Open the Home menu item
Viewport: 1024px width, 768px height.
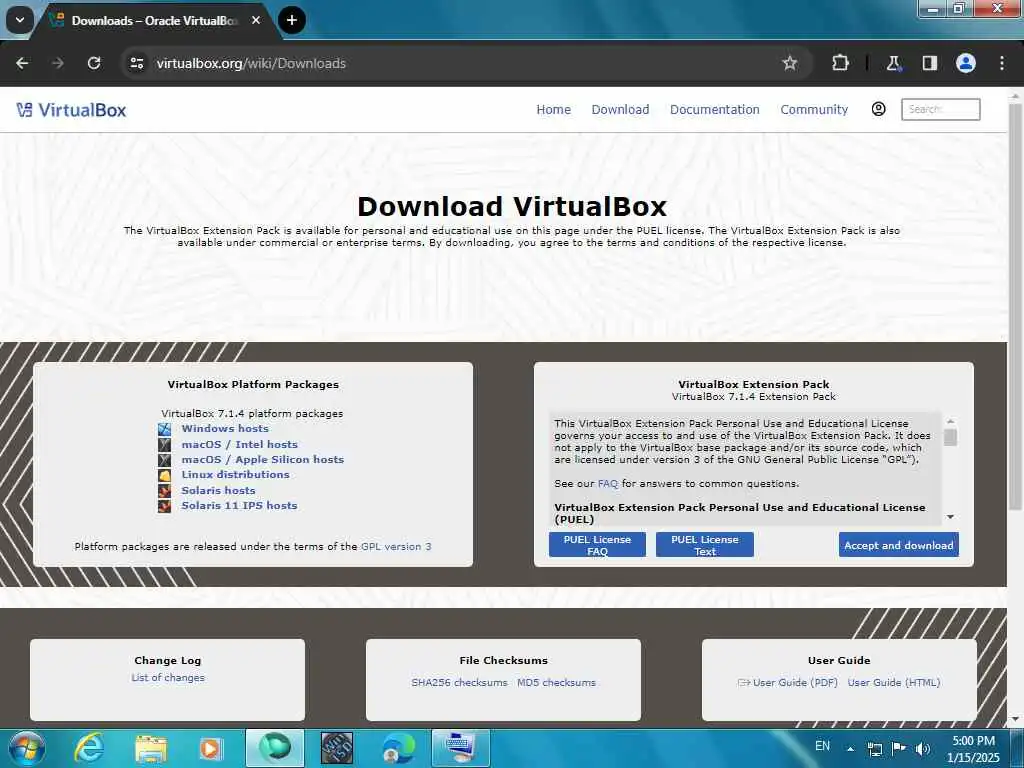(553, 110)
